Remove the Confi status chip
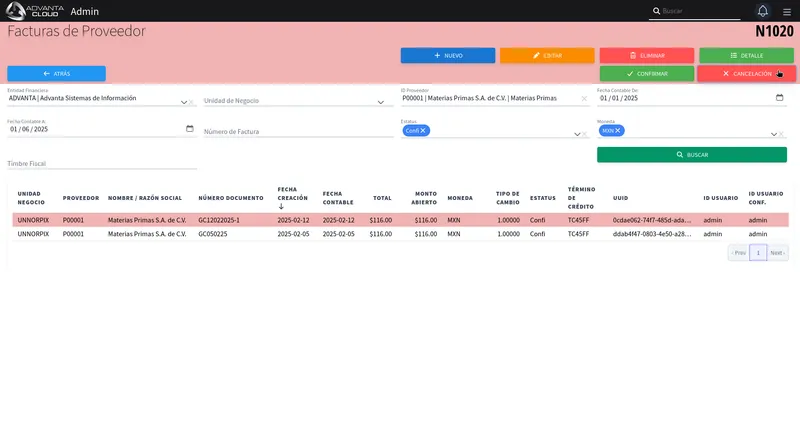The height and width of the screenshot is (422, 800). click(423, 131)
